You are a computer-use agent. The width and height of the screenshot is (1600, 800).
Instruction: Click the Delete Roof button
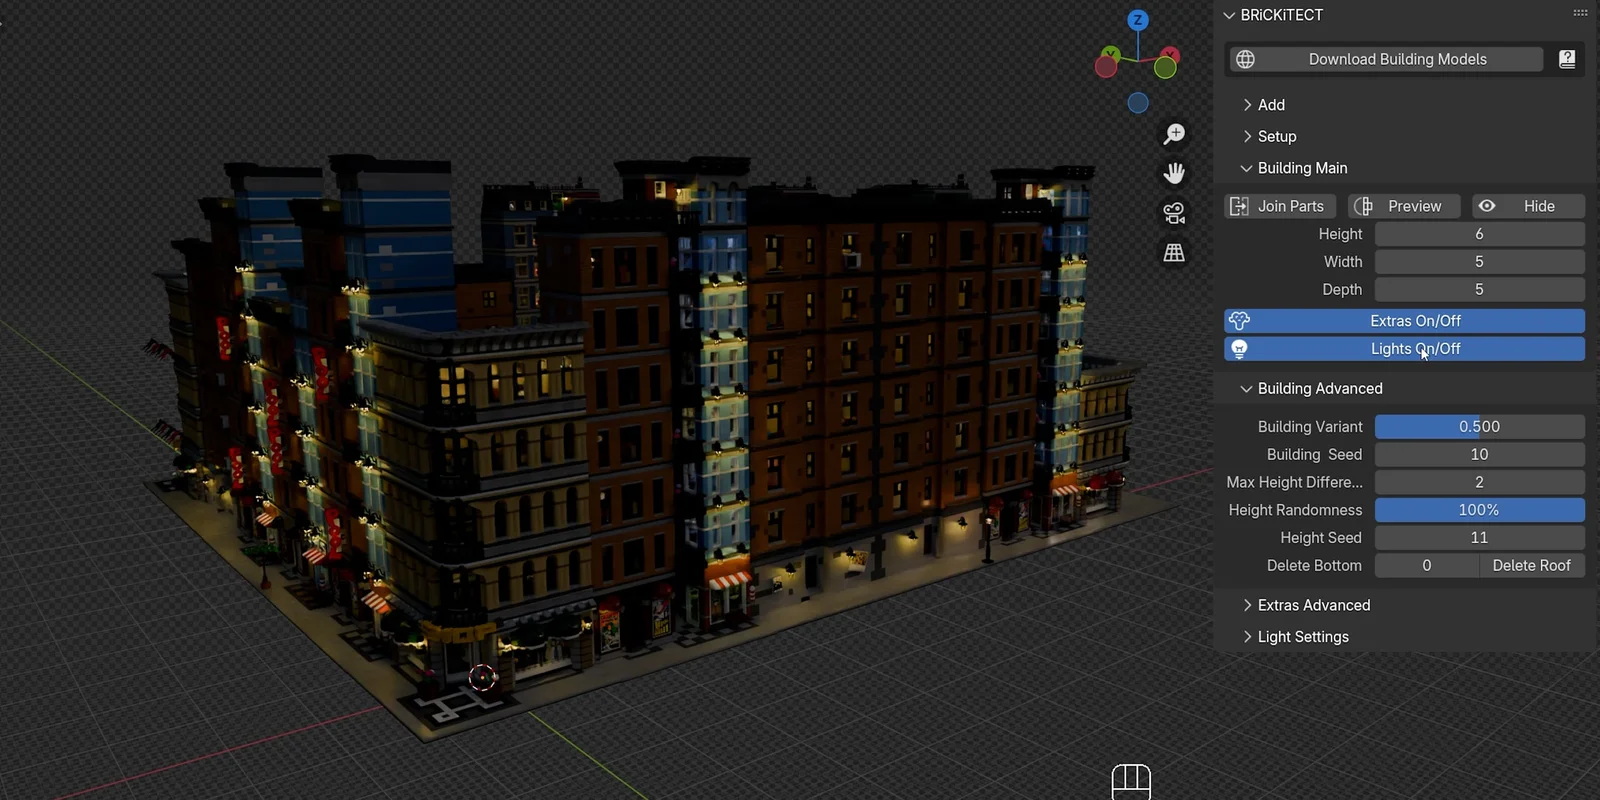1532,566
